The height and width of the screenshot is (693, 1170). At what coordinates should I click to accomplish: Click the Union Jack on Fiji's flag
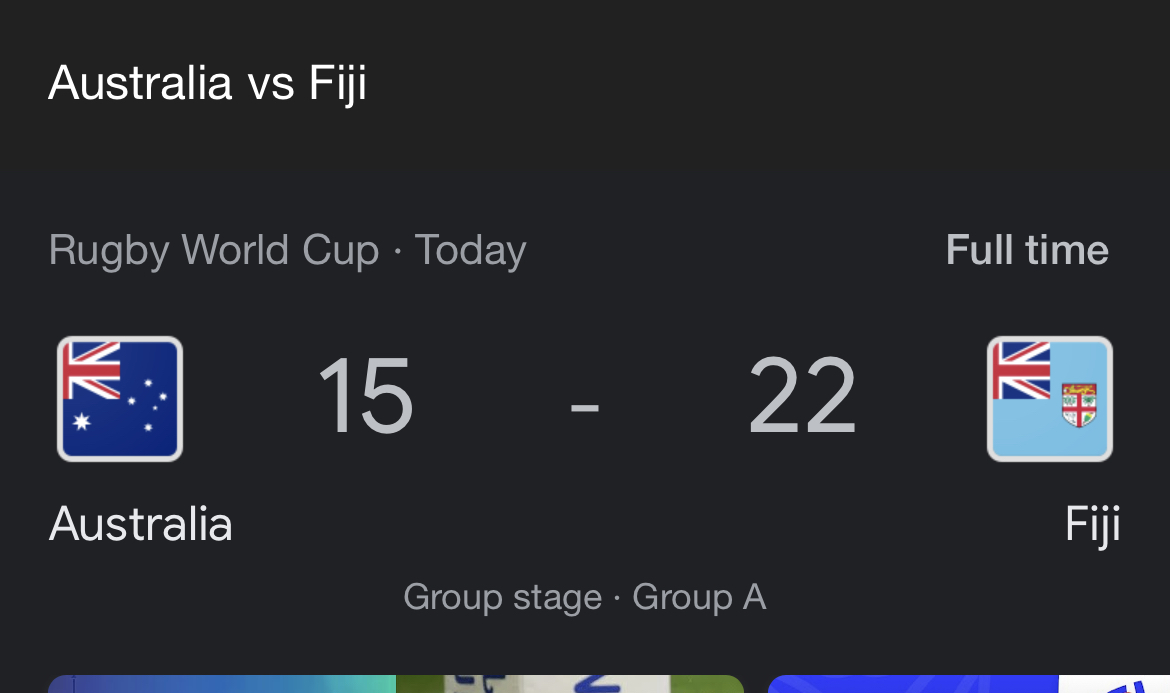[x=1022, y=370]
